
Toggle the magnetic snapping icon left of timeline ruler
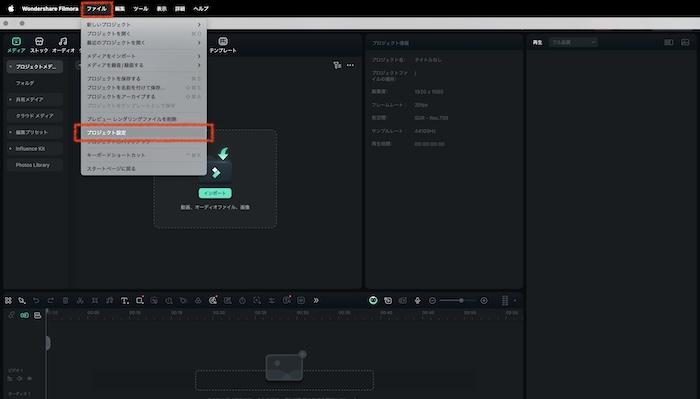coord(11,316)
